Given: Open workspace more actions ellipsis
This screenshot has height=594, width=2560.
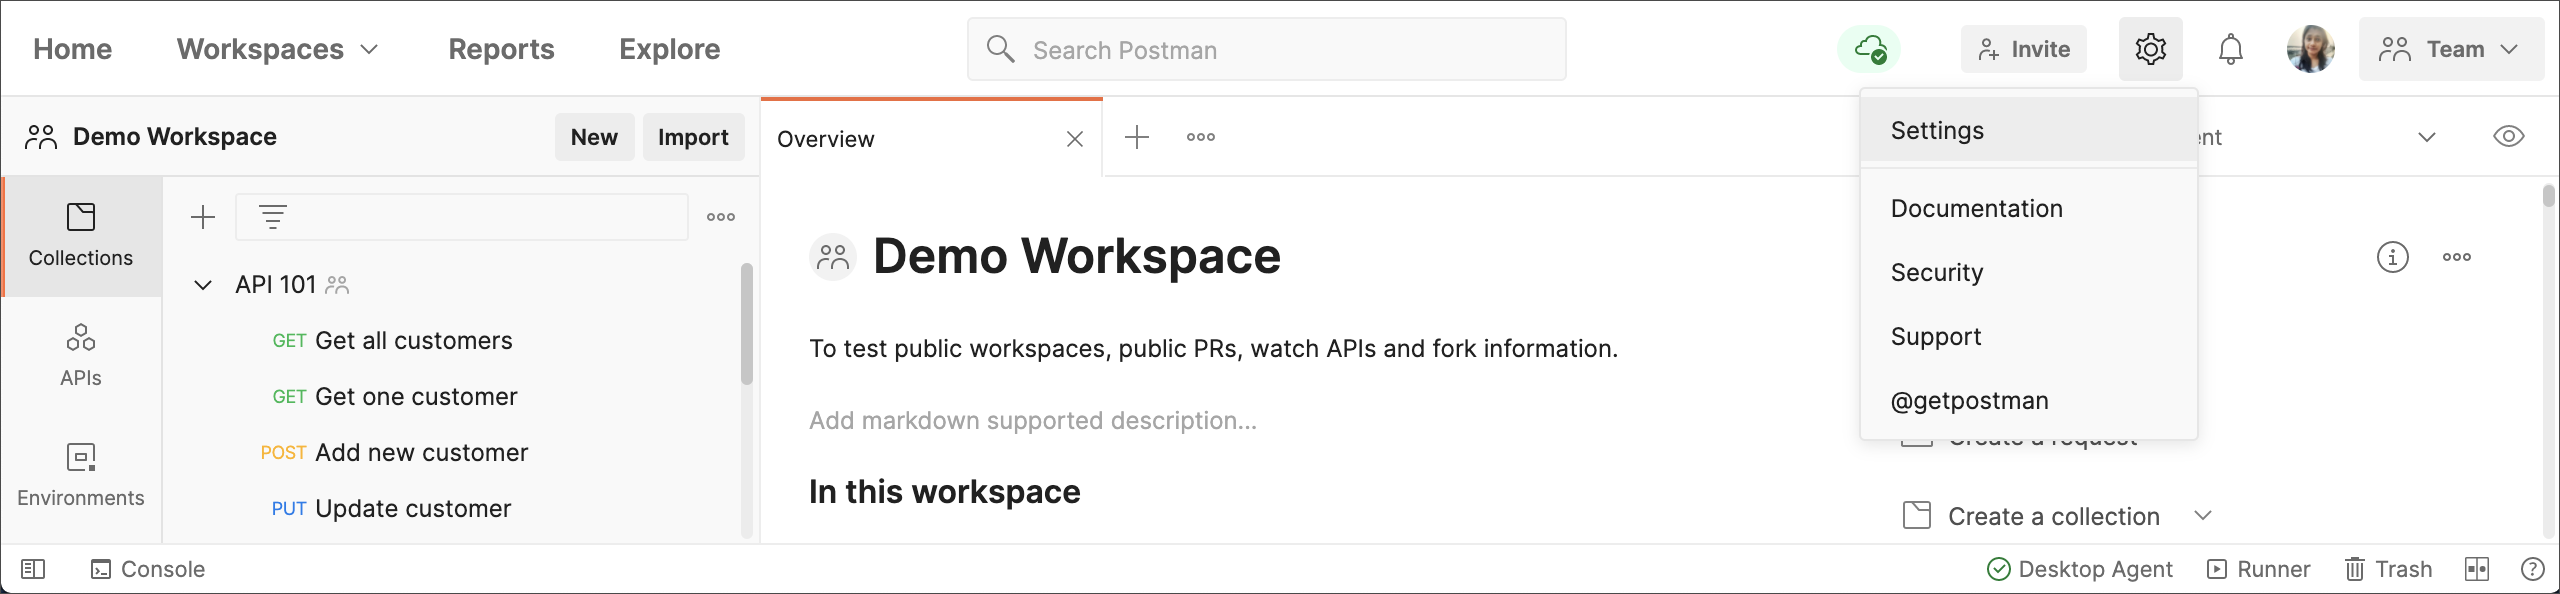Looking at the screenshot, I should 2457,257.
